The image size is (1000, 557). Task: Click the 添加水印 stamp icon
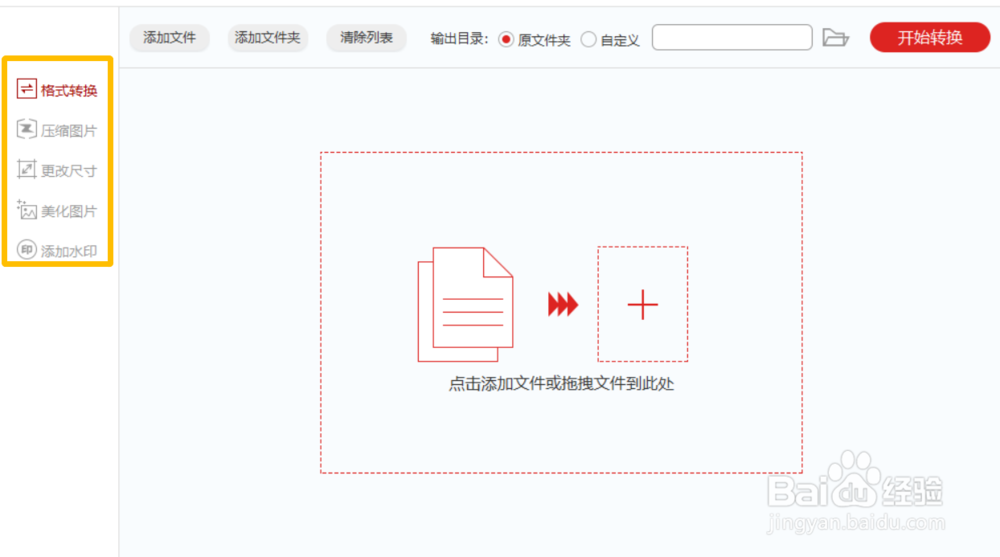[26, 249]
